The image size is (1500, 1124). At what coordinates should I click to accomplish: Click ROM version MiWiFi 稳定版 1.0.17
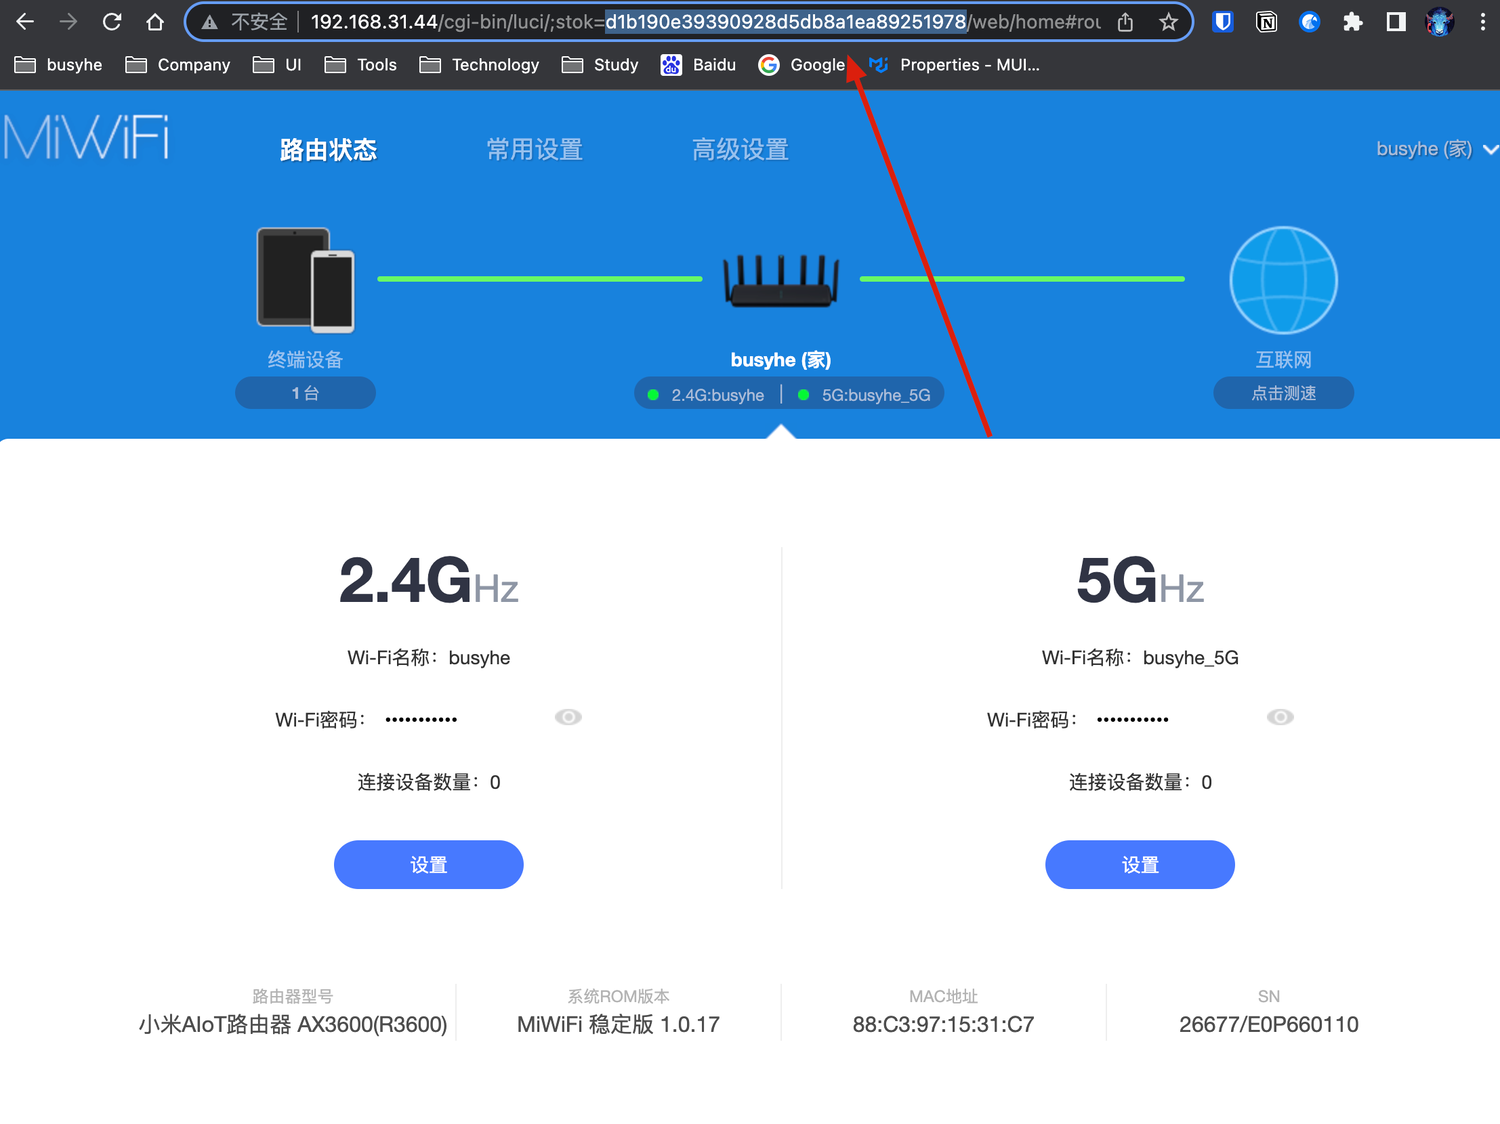[x=618, y=1024]
